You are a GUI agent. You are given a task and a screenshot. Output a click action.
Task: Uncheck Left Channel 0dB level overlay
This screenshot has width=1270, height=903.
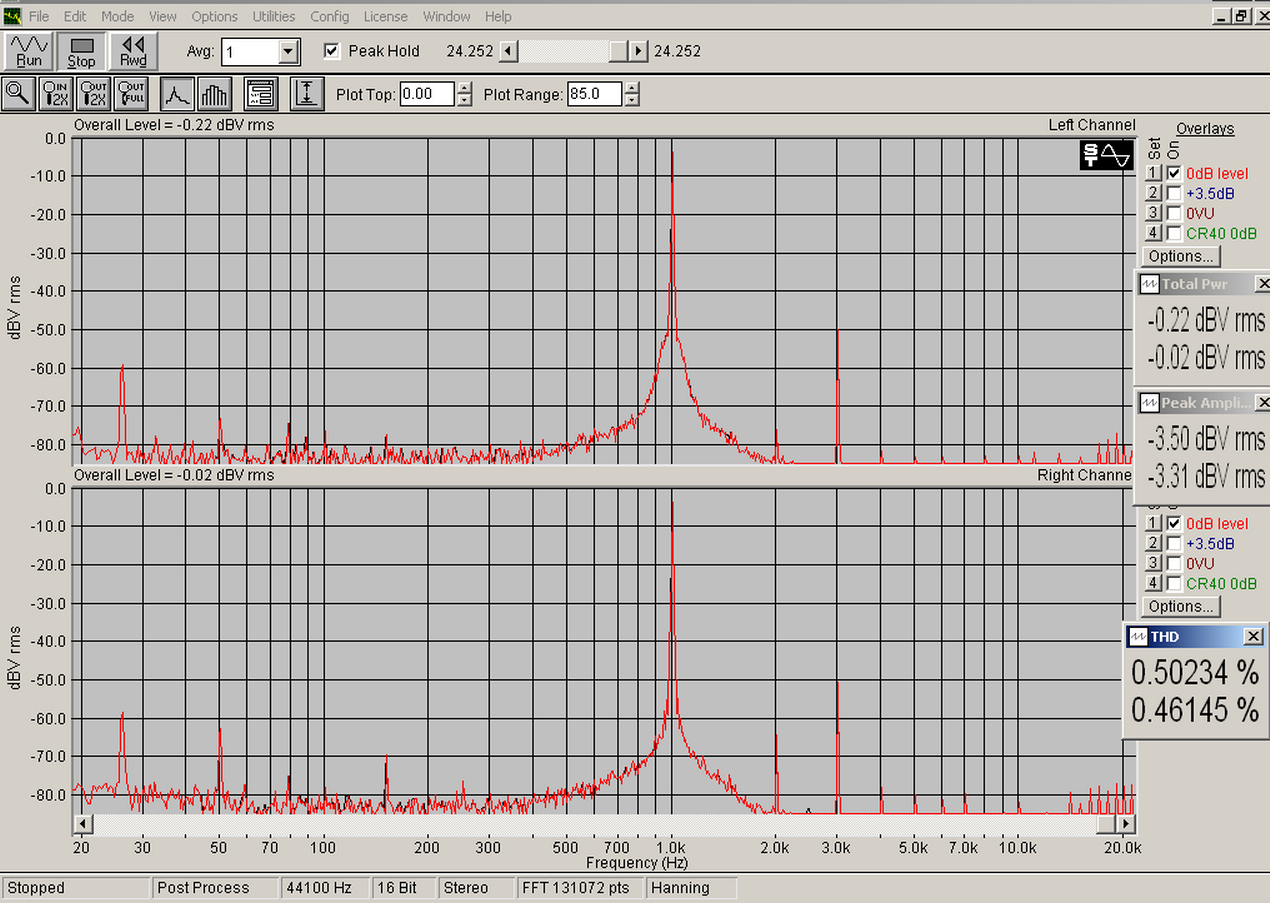click(x=1174, y=173)
